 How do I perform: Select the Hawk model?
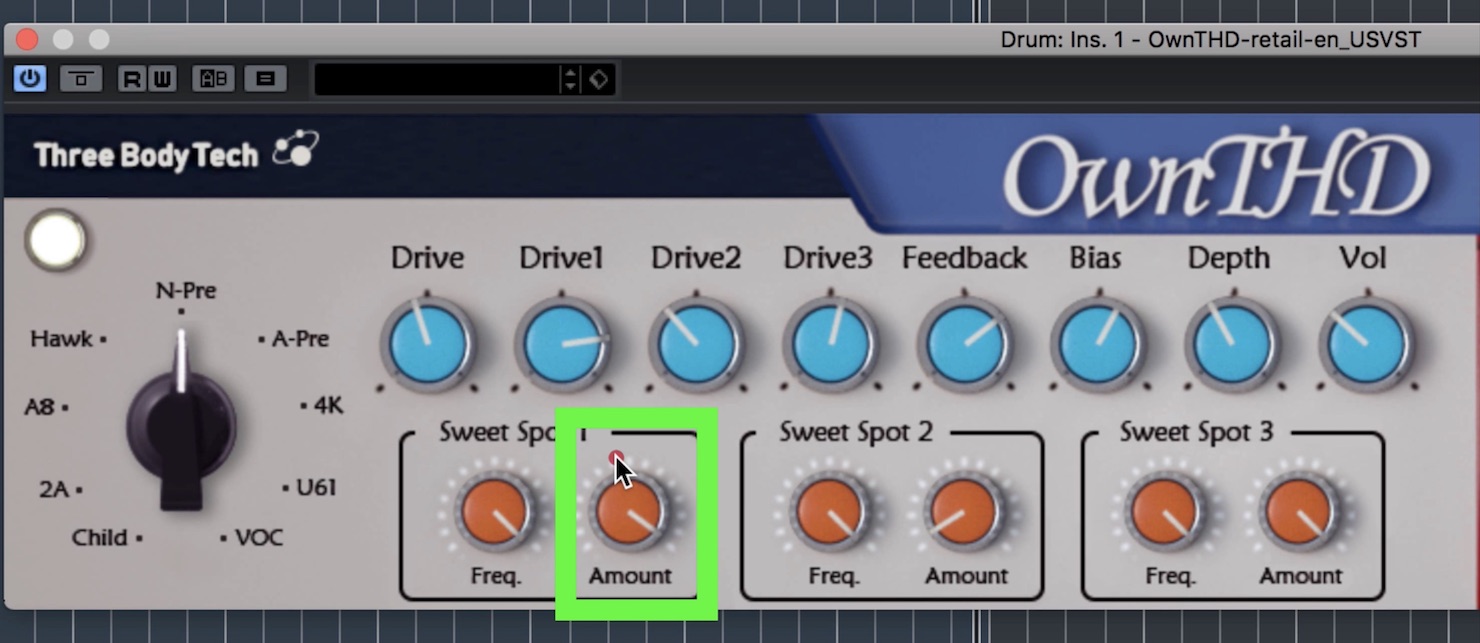point(61,339)
